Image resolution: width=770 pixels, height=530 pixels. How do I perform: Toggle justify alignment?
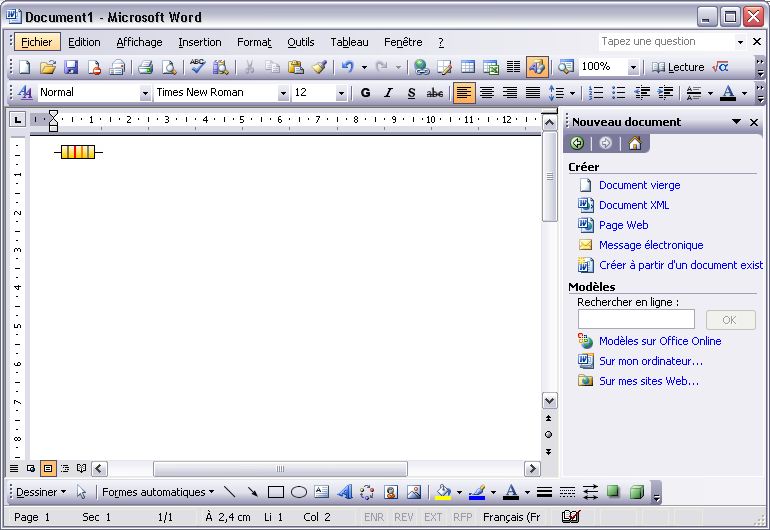tap(533, 92)
